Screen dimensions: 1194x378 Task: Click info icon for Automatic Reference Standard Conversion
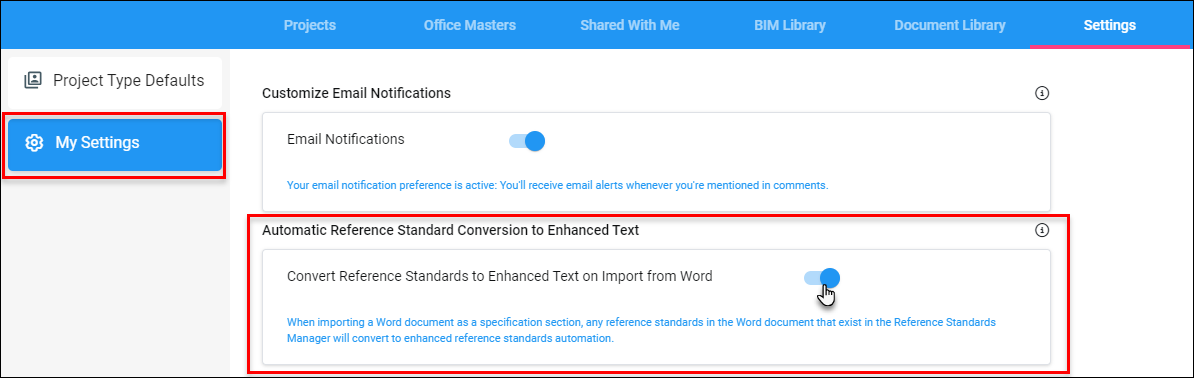click(1042, 230)
